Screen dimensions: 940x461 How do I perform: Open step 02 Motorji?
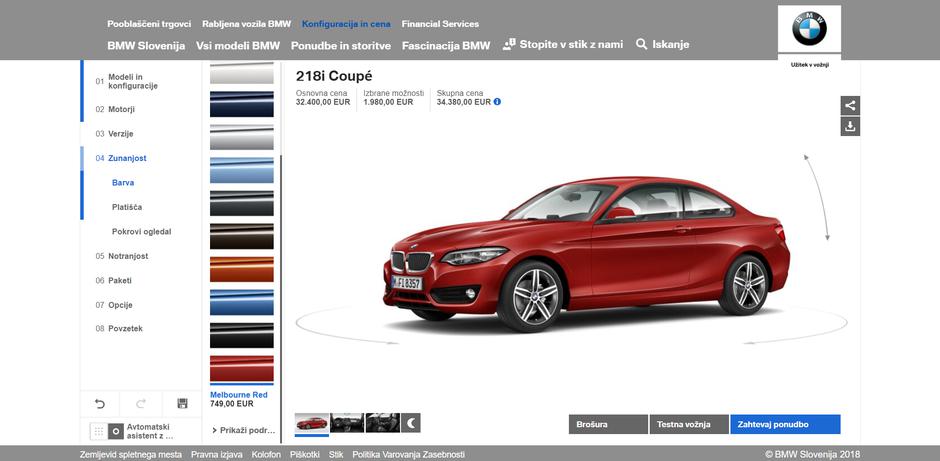(115, 110)
